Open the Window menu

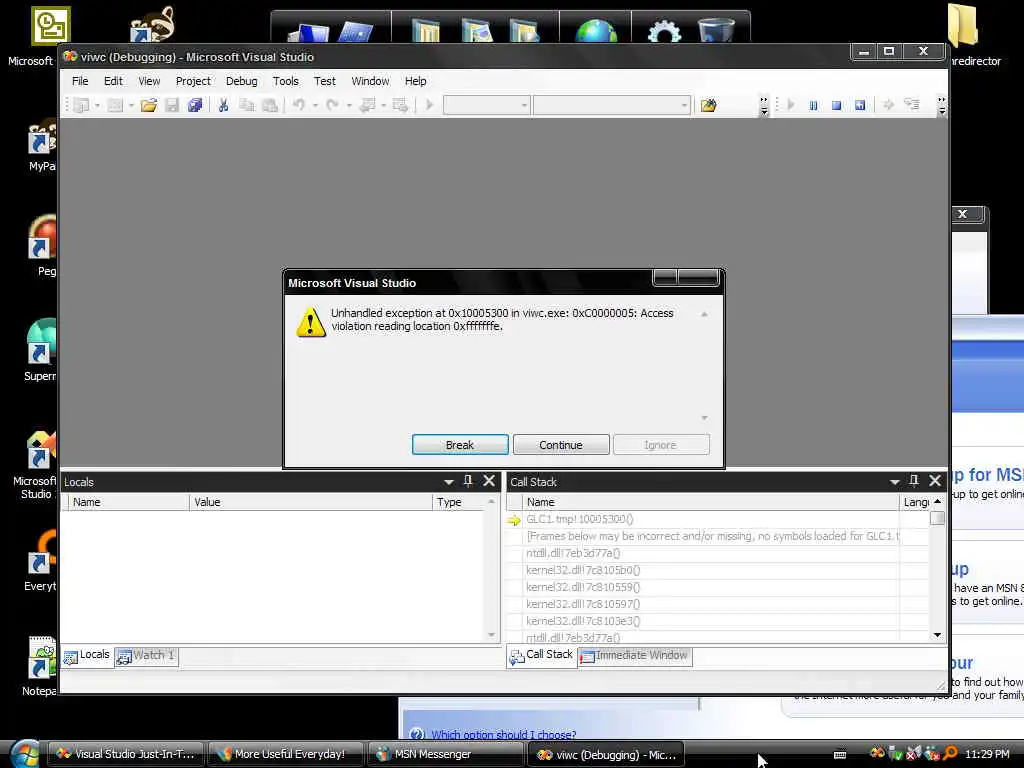[370, 81]
